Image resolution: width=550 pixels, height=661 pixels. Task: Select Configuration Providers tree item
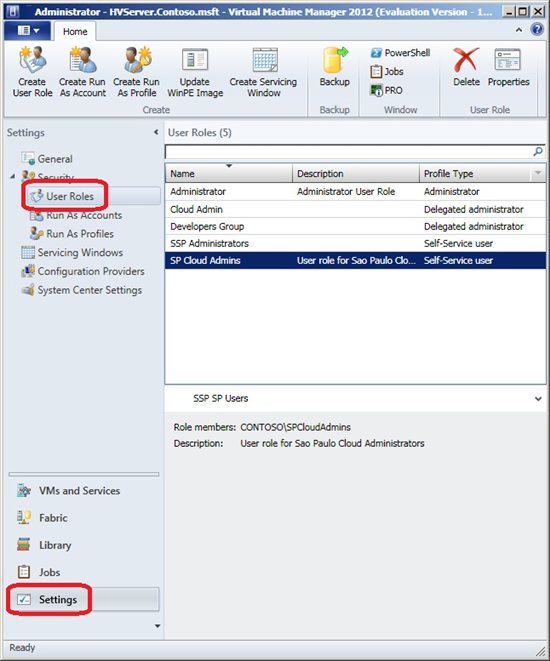[x=83, y=271]
